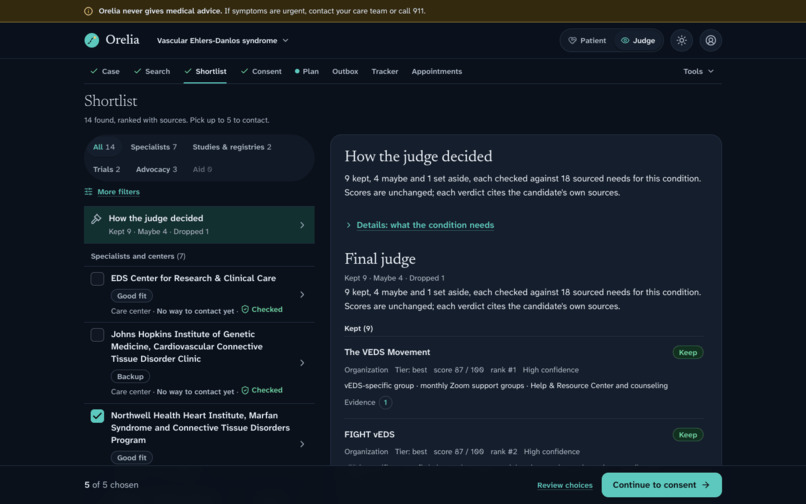Screen dimensions: 806x504
Task: Click the More filters link
Action: pos(118,191)
